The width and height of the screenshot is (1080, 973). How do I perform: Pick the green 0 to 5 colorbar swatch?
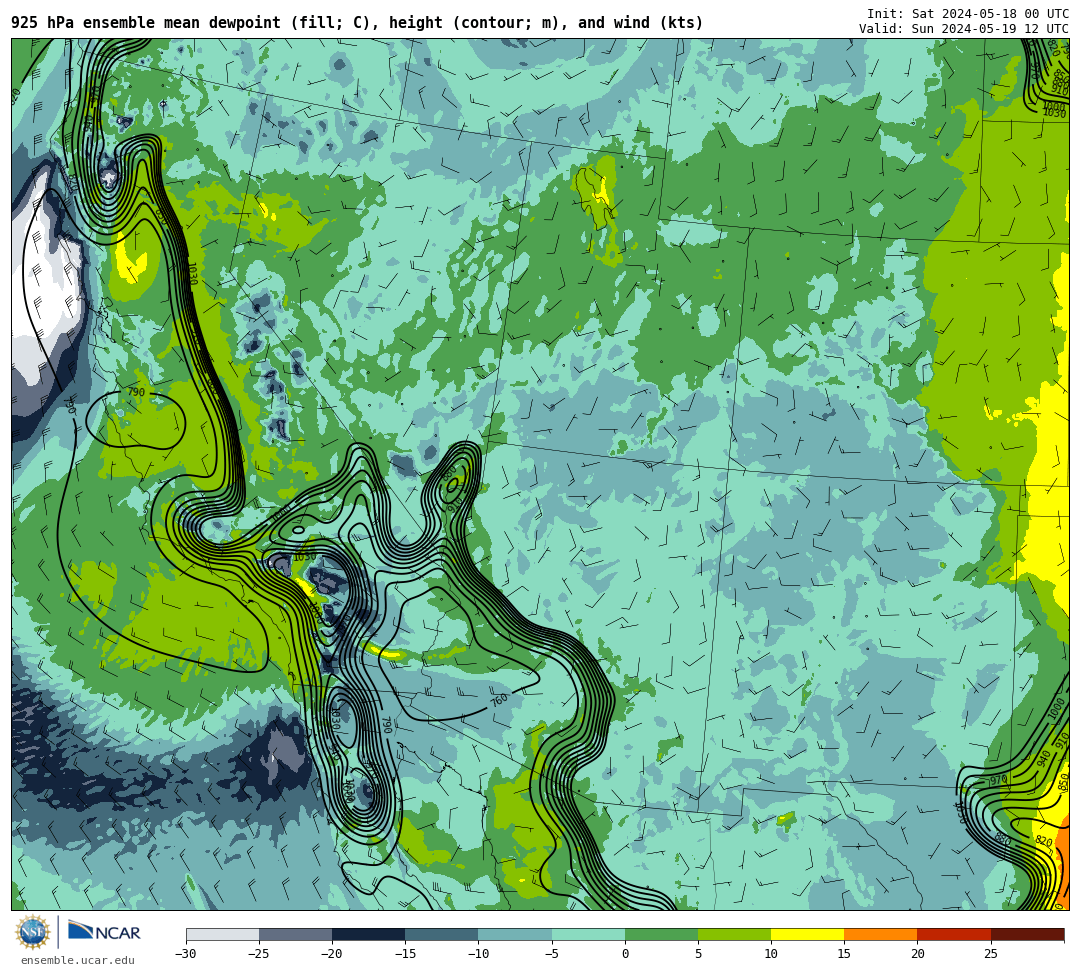tap(661, 934)
